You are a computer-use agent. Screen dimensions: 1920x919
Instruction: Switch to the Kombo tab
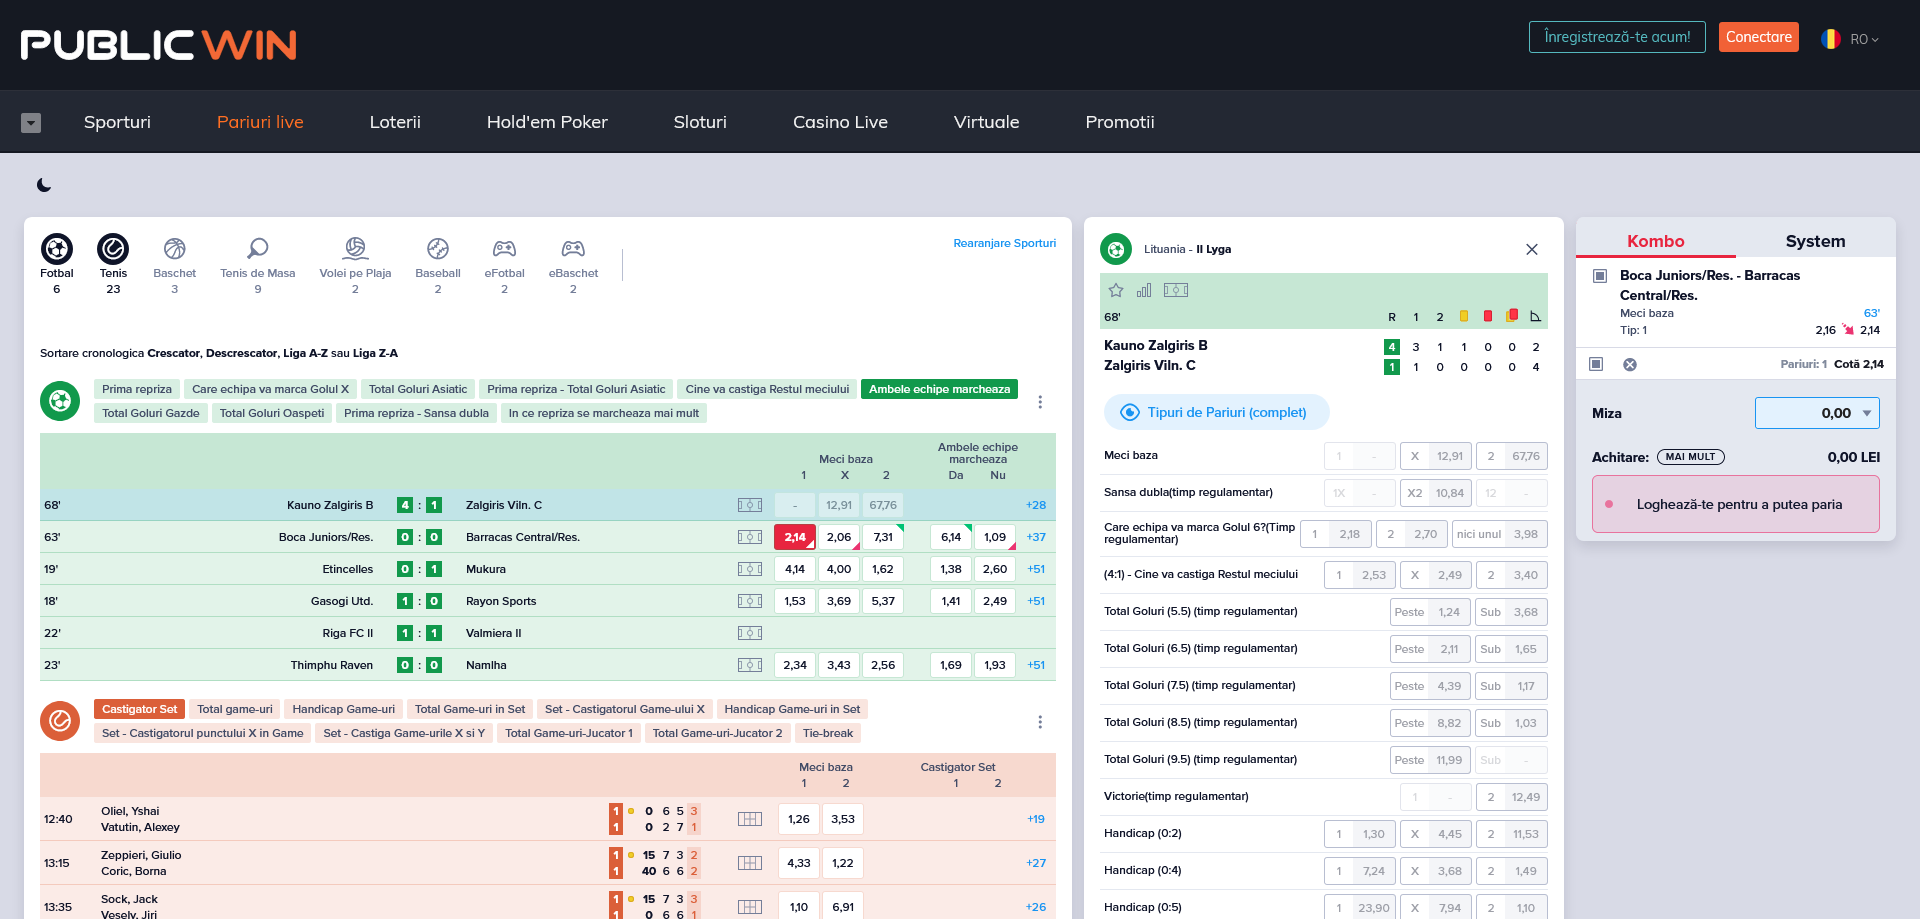pyautogui.click(x=1656, y=241)
